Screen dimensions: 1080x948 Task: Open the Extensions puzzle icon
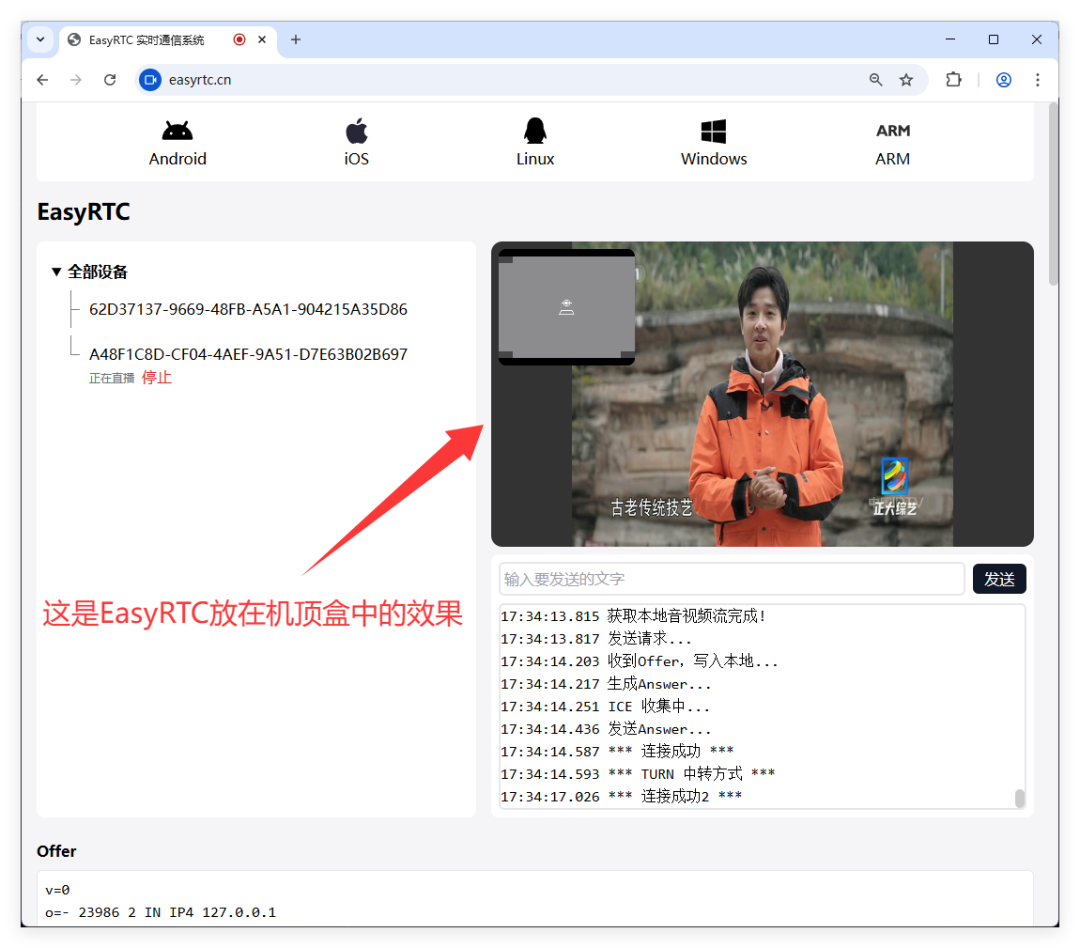(953, 80)
